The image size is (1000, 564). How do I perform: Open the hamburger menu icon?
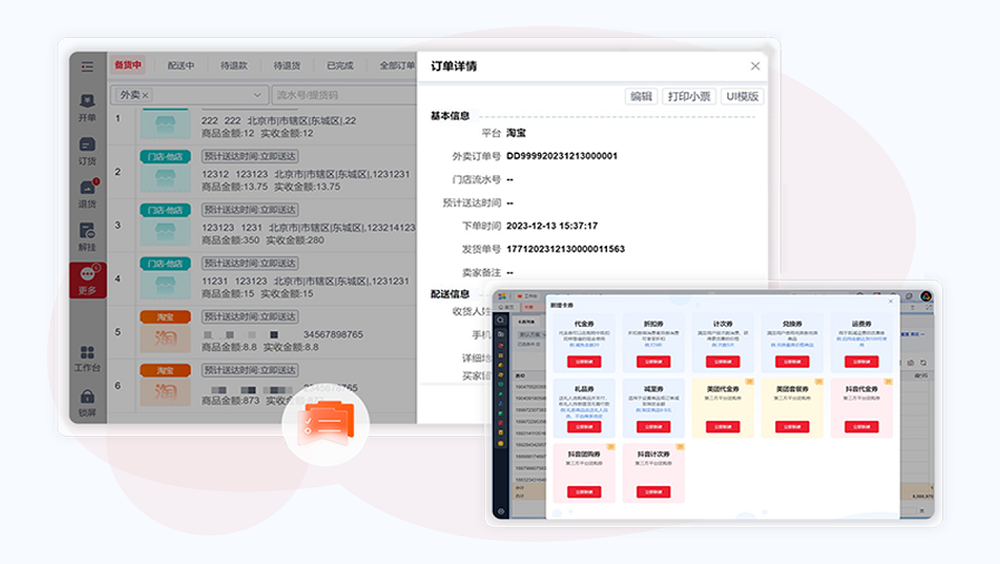tap(87, 66)
